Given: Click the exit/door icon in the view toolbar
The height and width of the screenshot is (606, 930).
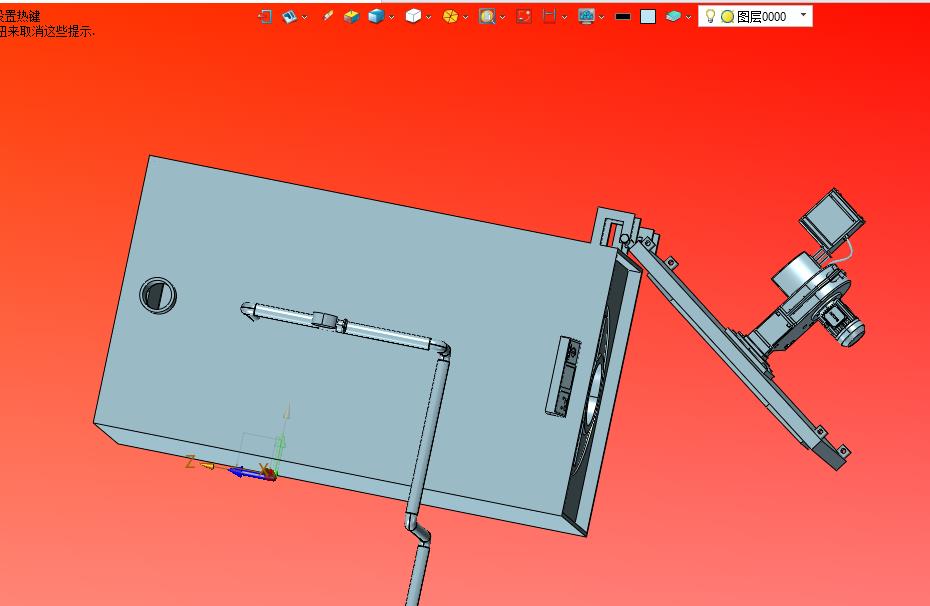Looking at the screenshot, I should [x=265, y=17].
